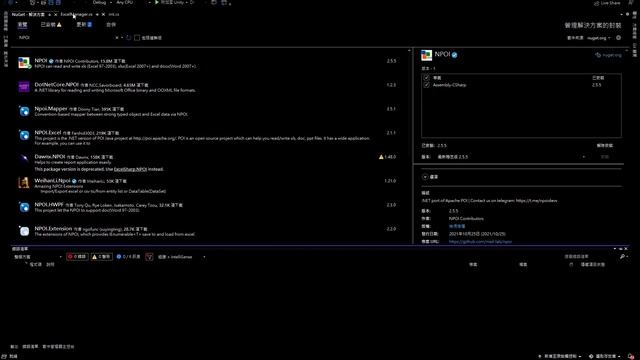The width and height of the screenshot is (640, 360).
Task: Select the DotNetCore.NPOI package icon
Action: [x=24, y=87]
